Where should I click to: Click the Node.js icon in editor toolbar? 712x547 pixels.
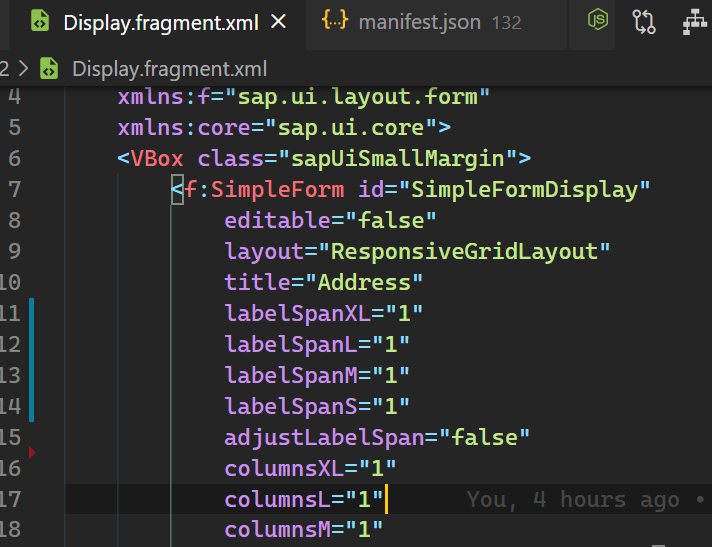(598, 20)
